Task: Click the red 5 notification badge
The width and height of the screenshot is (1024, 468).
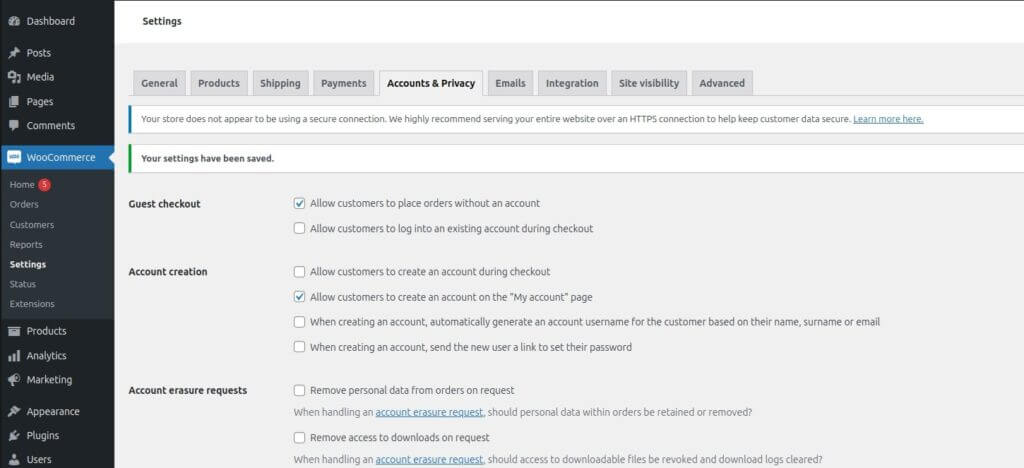Action: [44, 185]
